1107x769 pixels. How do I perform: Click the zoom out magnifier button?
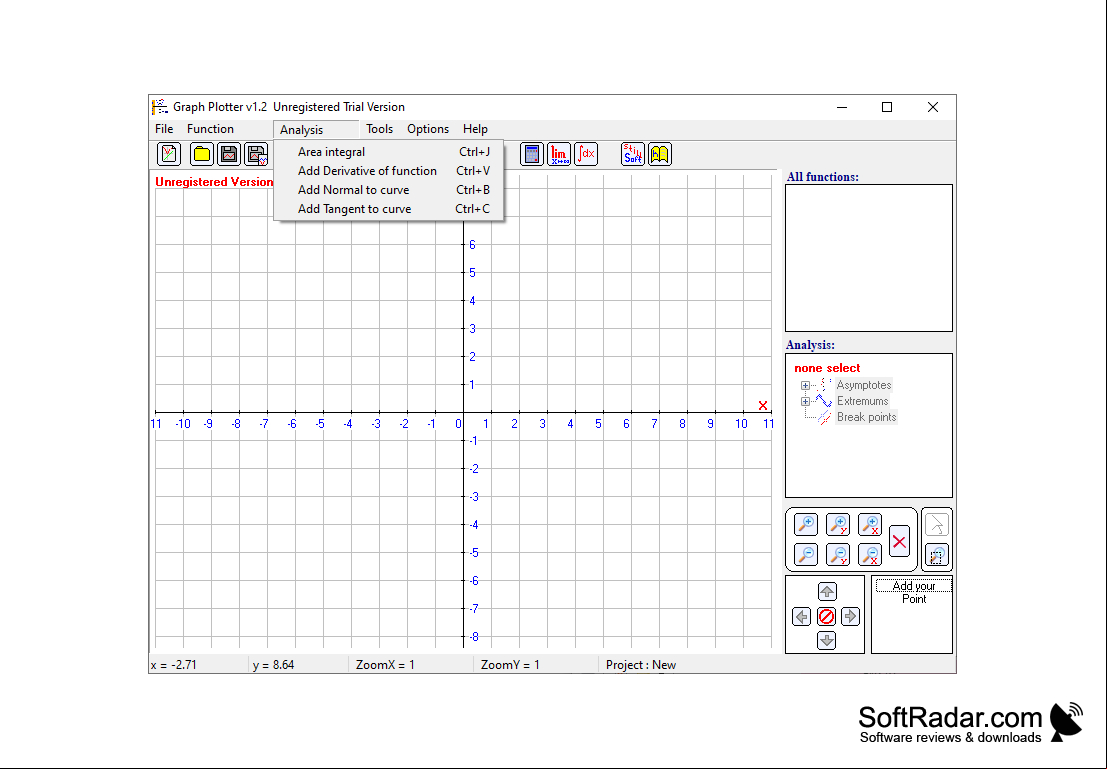[x=806, y=554]
